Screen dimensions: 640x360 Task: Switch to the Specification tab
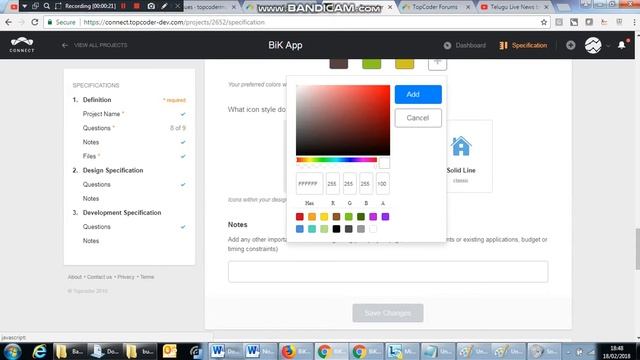pos(523,45)
